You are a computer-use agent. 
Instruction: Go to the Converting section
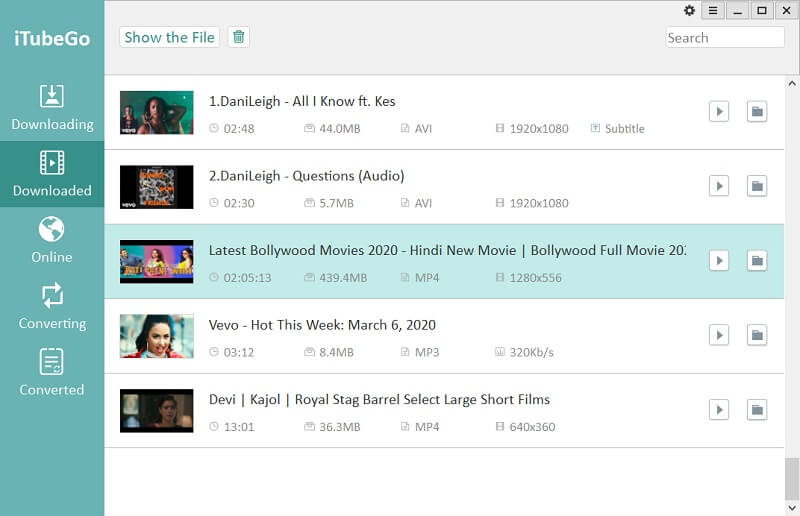(52, 306)
